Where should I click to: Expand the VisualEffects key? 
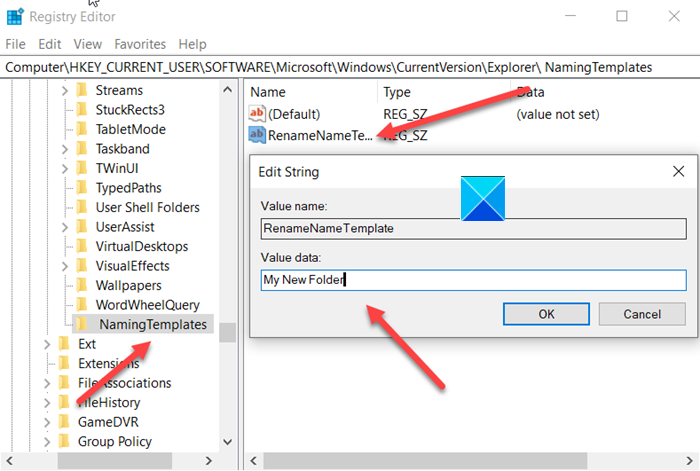click(x=65, y=267)
